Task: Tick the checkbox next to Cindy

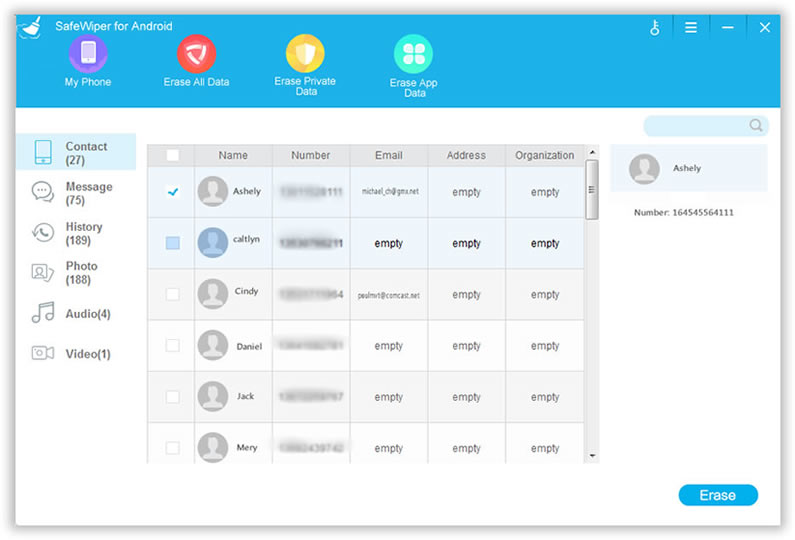Action: [172, 294]
